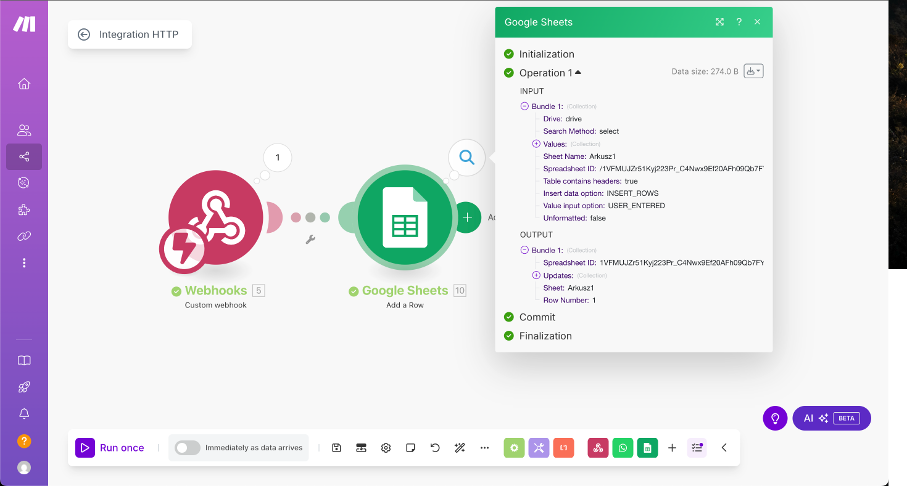Click the Run once button
The height and width of the screenshot is (486, 908).
[110, 448]
